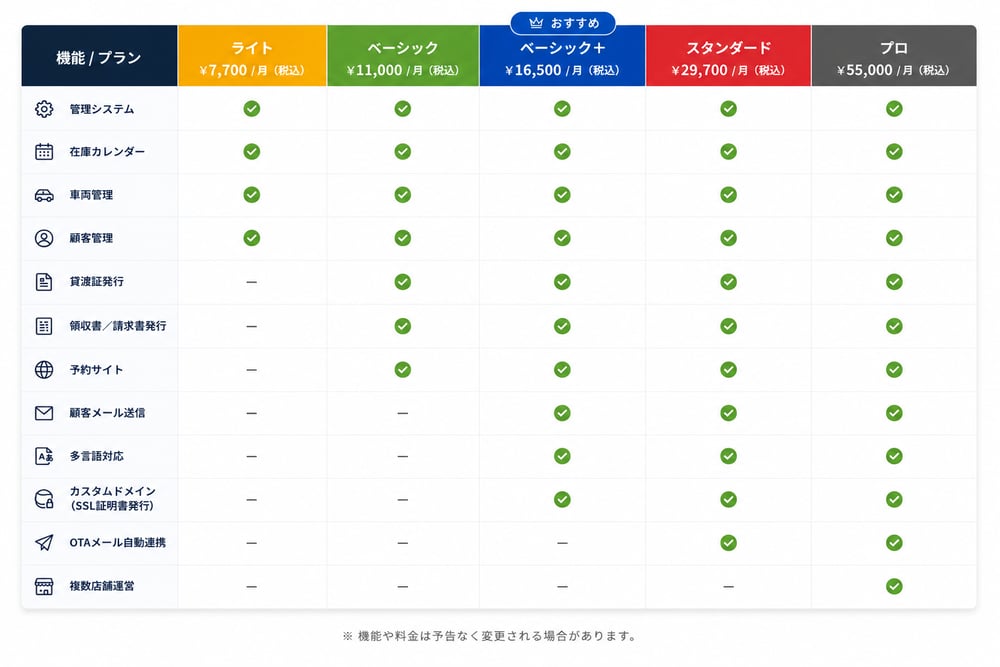
Task: Click the スタンダード dash for 複数店舗運営
Action: click(728, 587)
